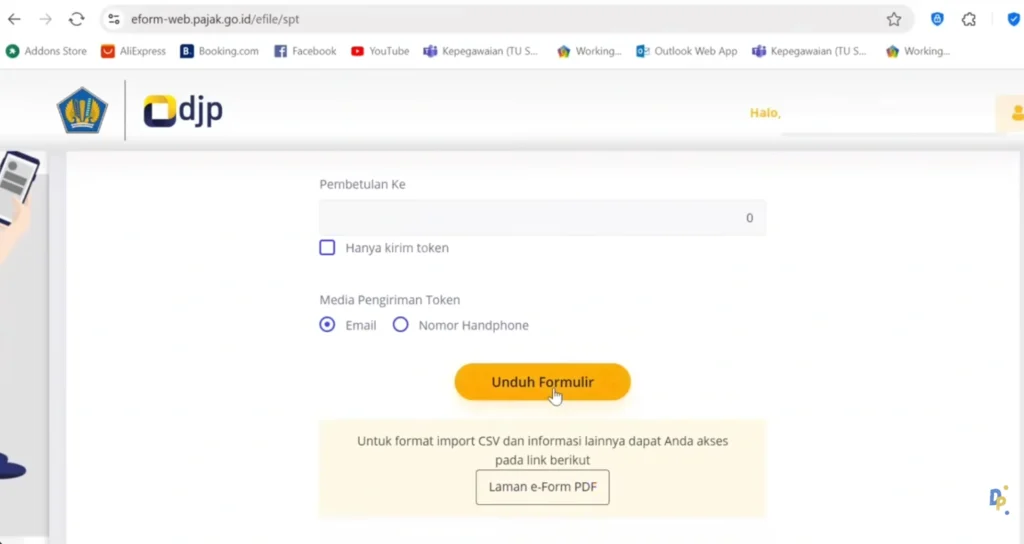The height and width of the screenshot is (544, 1024).
Task: Tick the Hanya kirim token checkbox
Action: click(x=327, y=248)
